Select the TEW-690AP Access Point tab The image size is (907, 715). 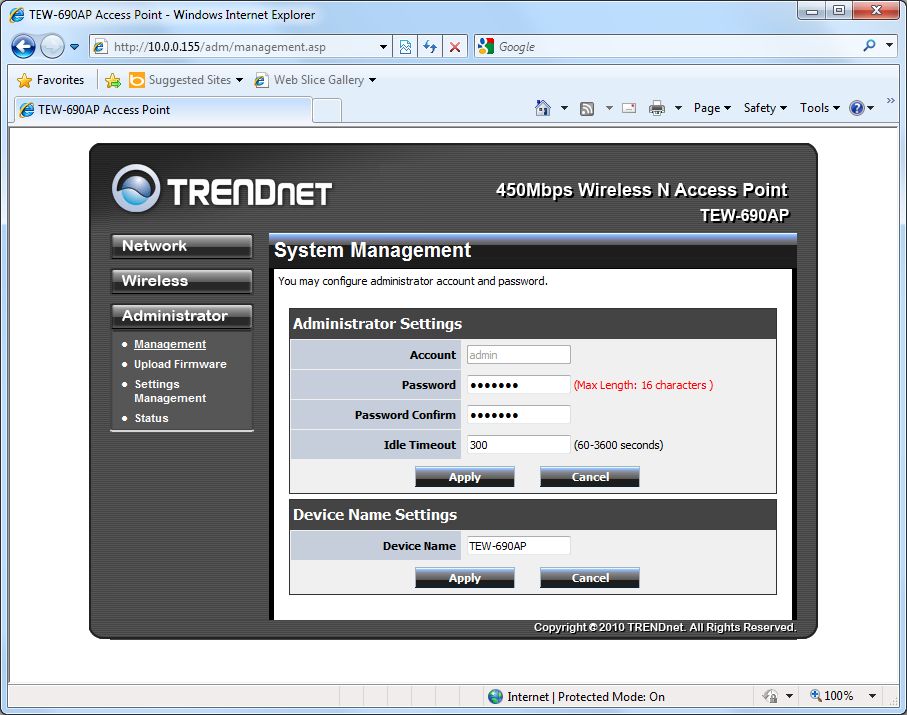pos(162,110)
